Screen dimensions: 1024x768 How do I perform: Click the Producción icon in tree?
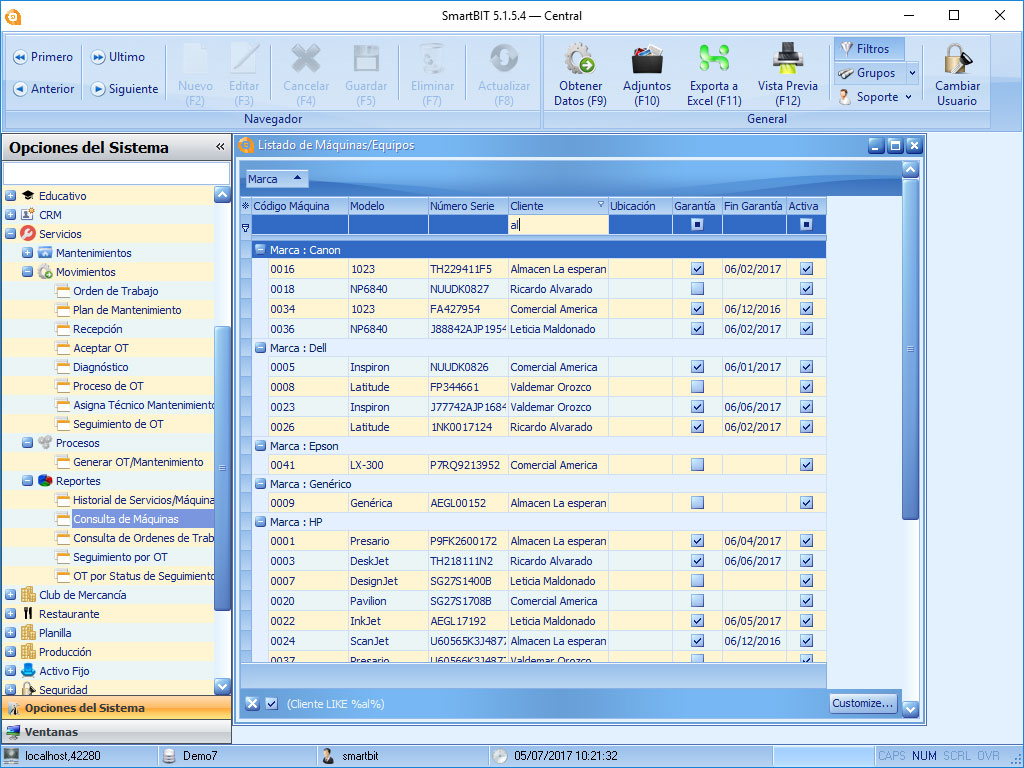coord(28,651)
